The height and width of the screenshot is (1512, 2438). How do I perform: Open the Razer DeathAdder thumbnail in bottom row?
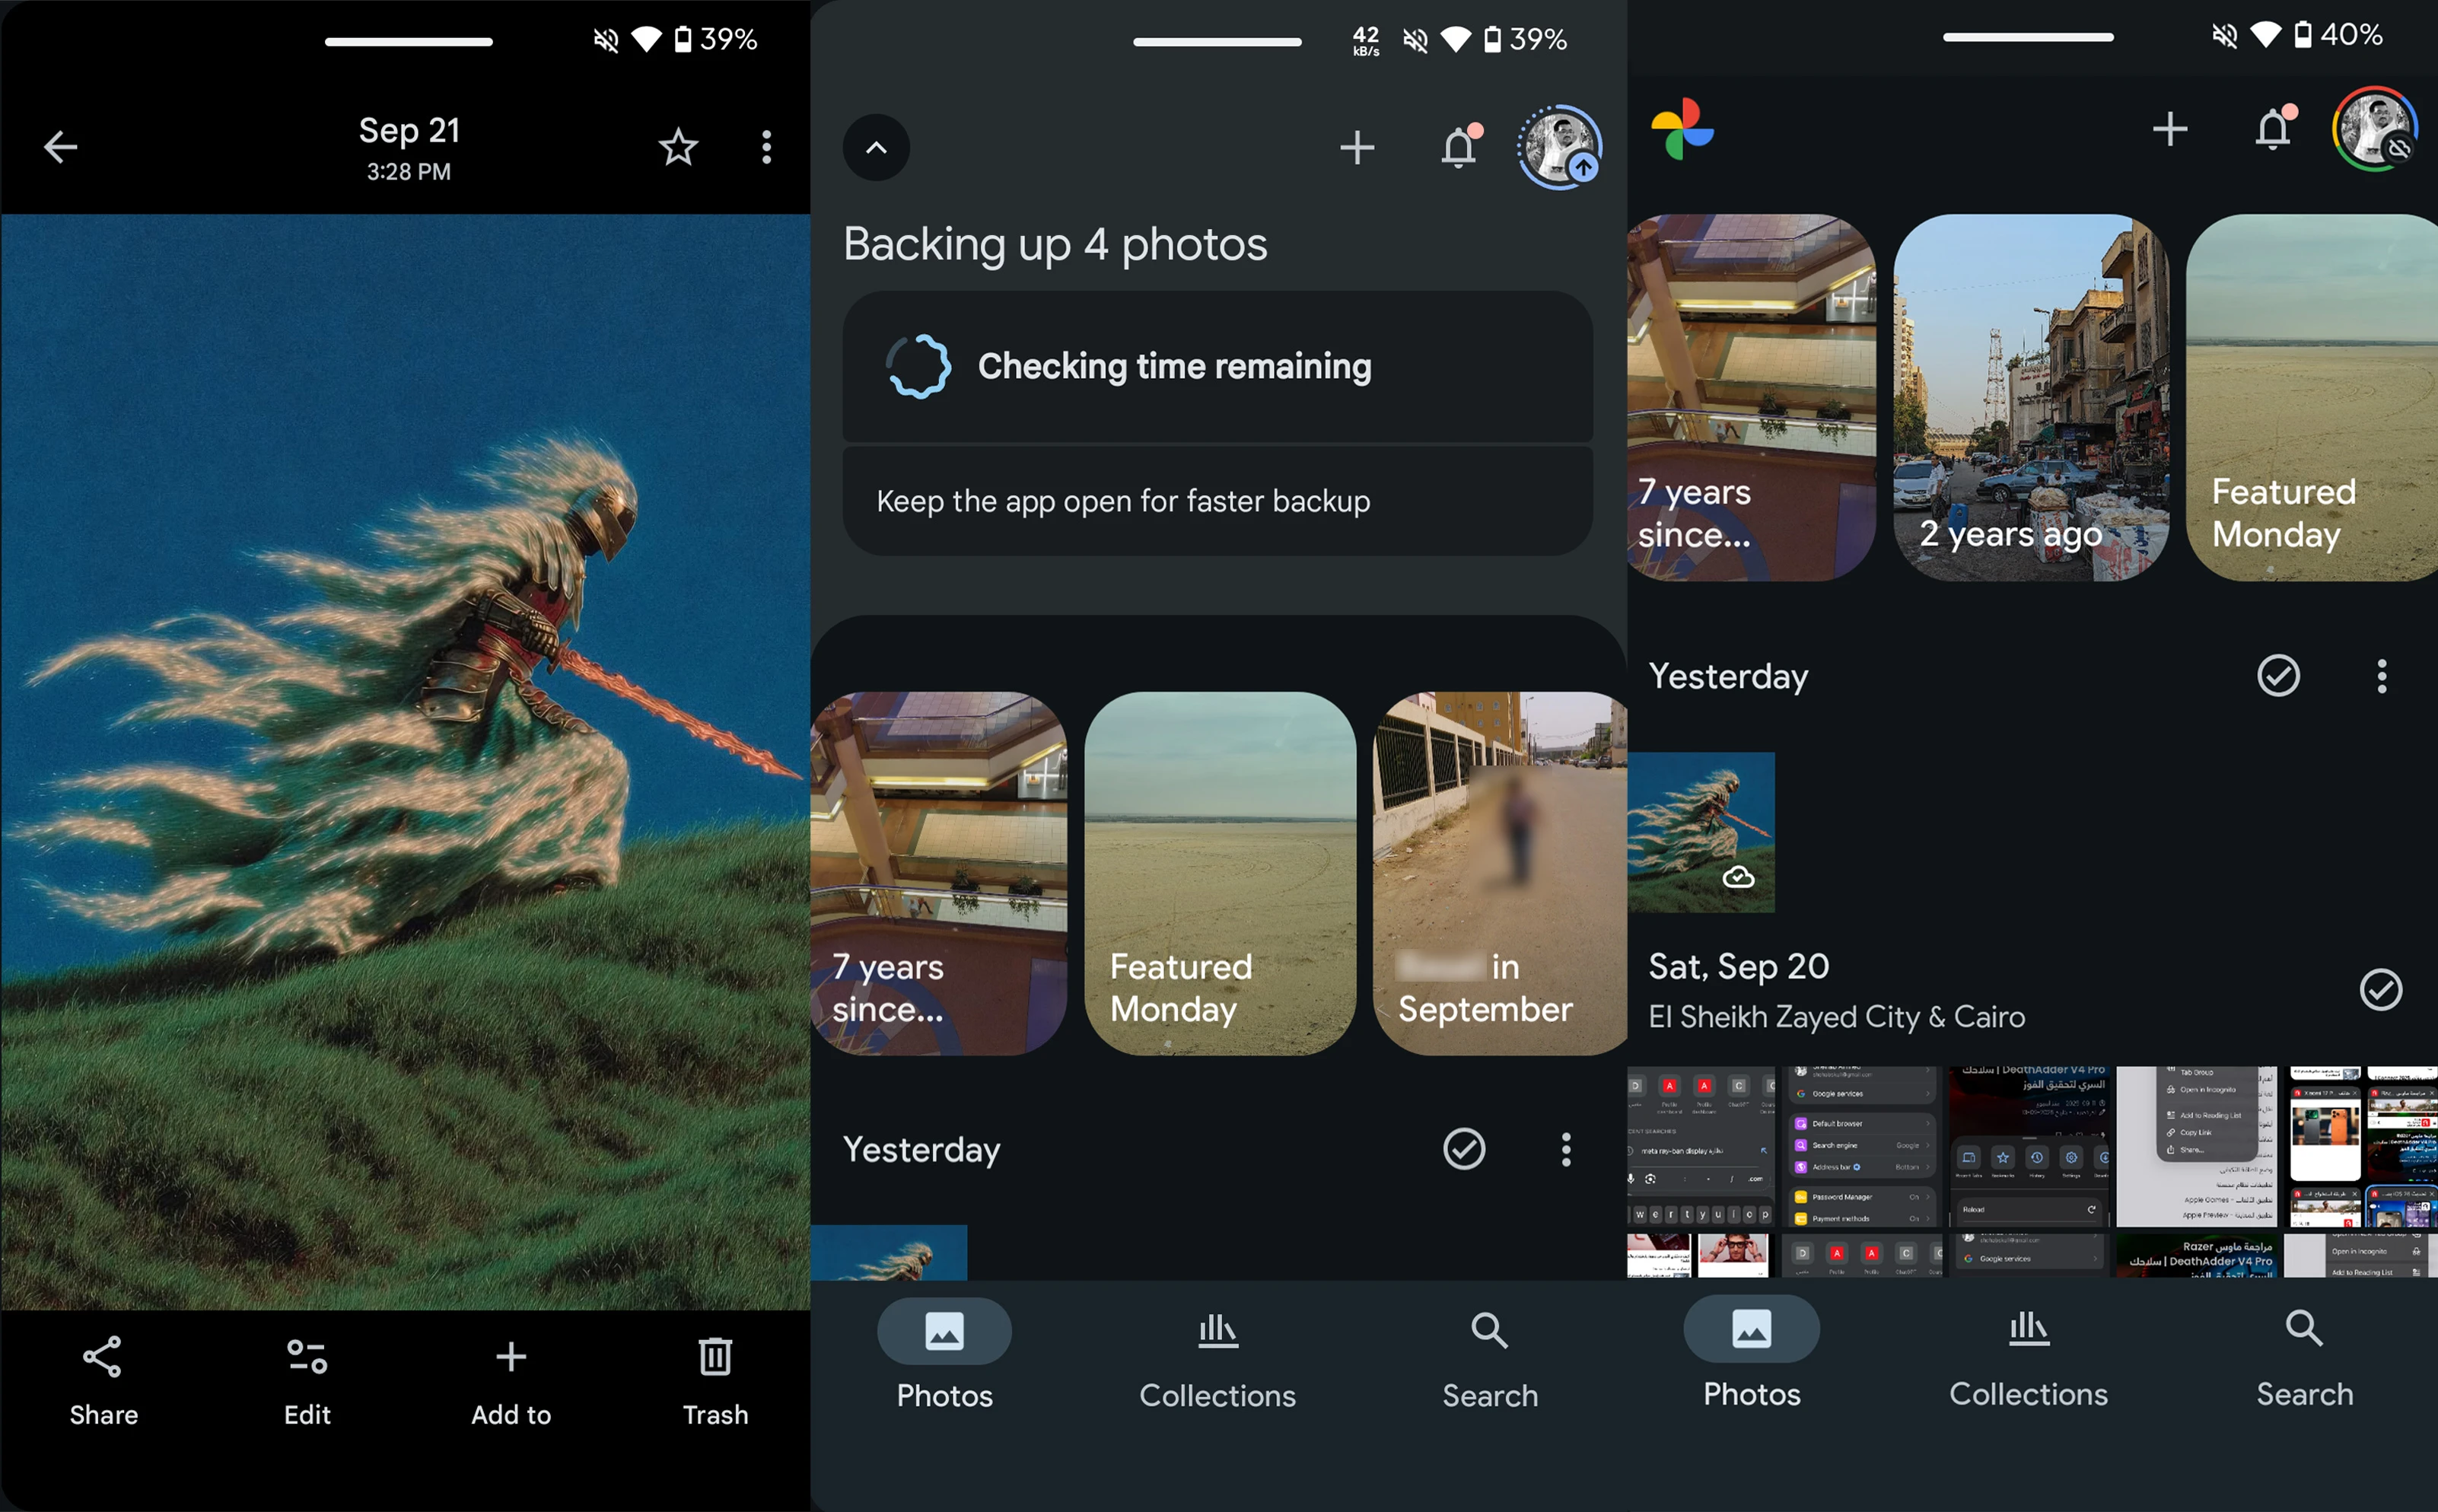pyautogui.click(x=2196, y=1255)
